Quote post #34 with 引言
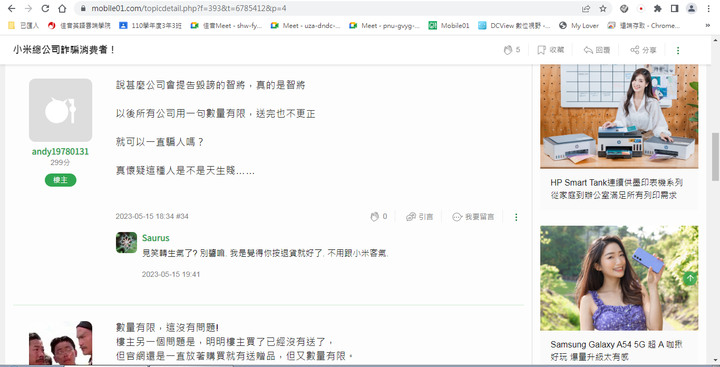 tap(420, 217)
